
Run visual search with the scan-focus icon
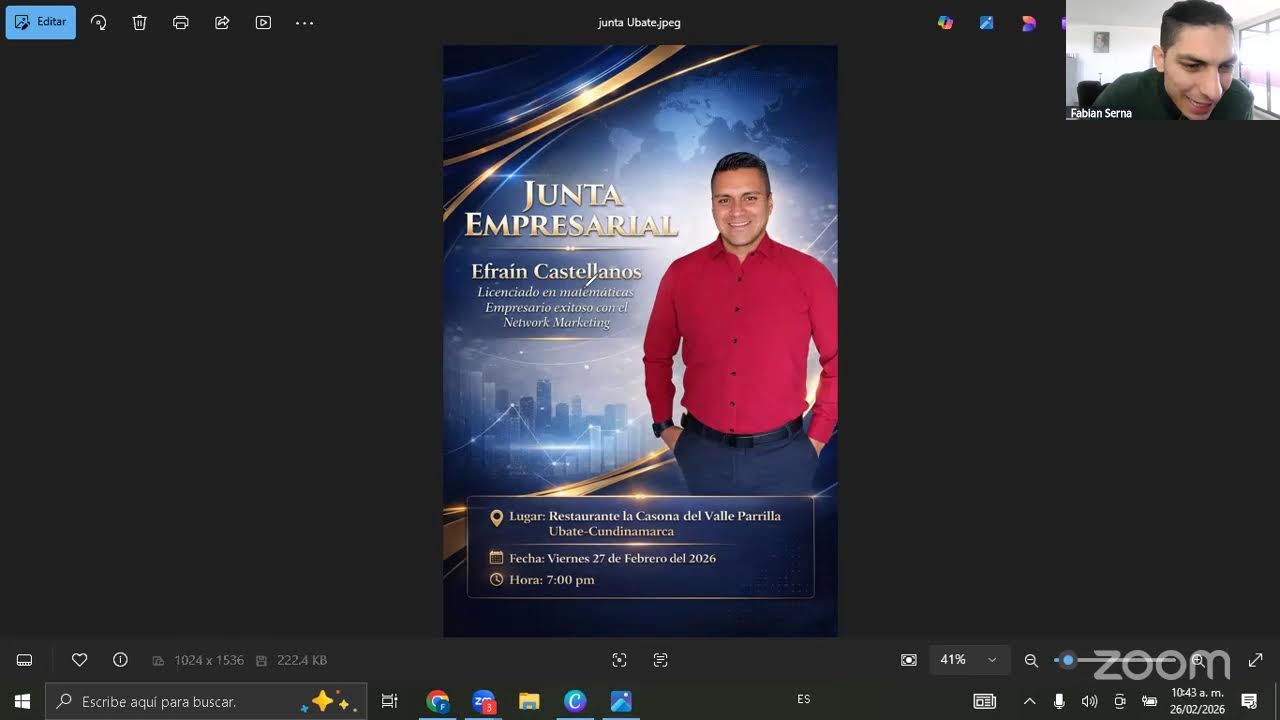click(619, 660)
